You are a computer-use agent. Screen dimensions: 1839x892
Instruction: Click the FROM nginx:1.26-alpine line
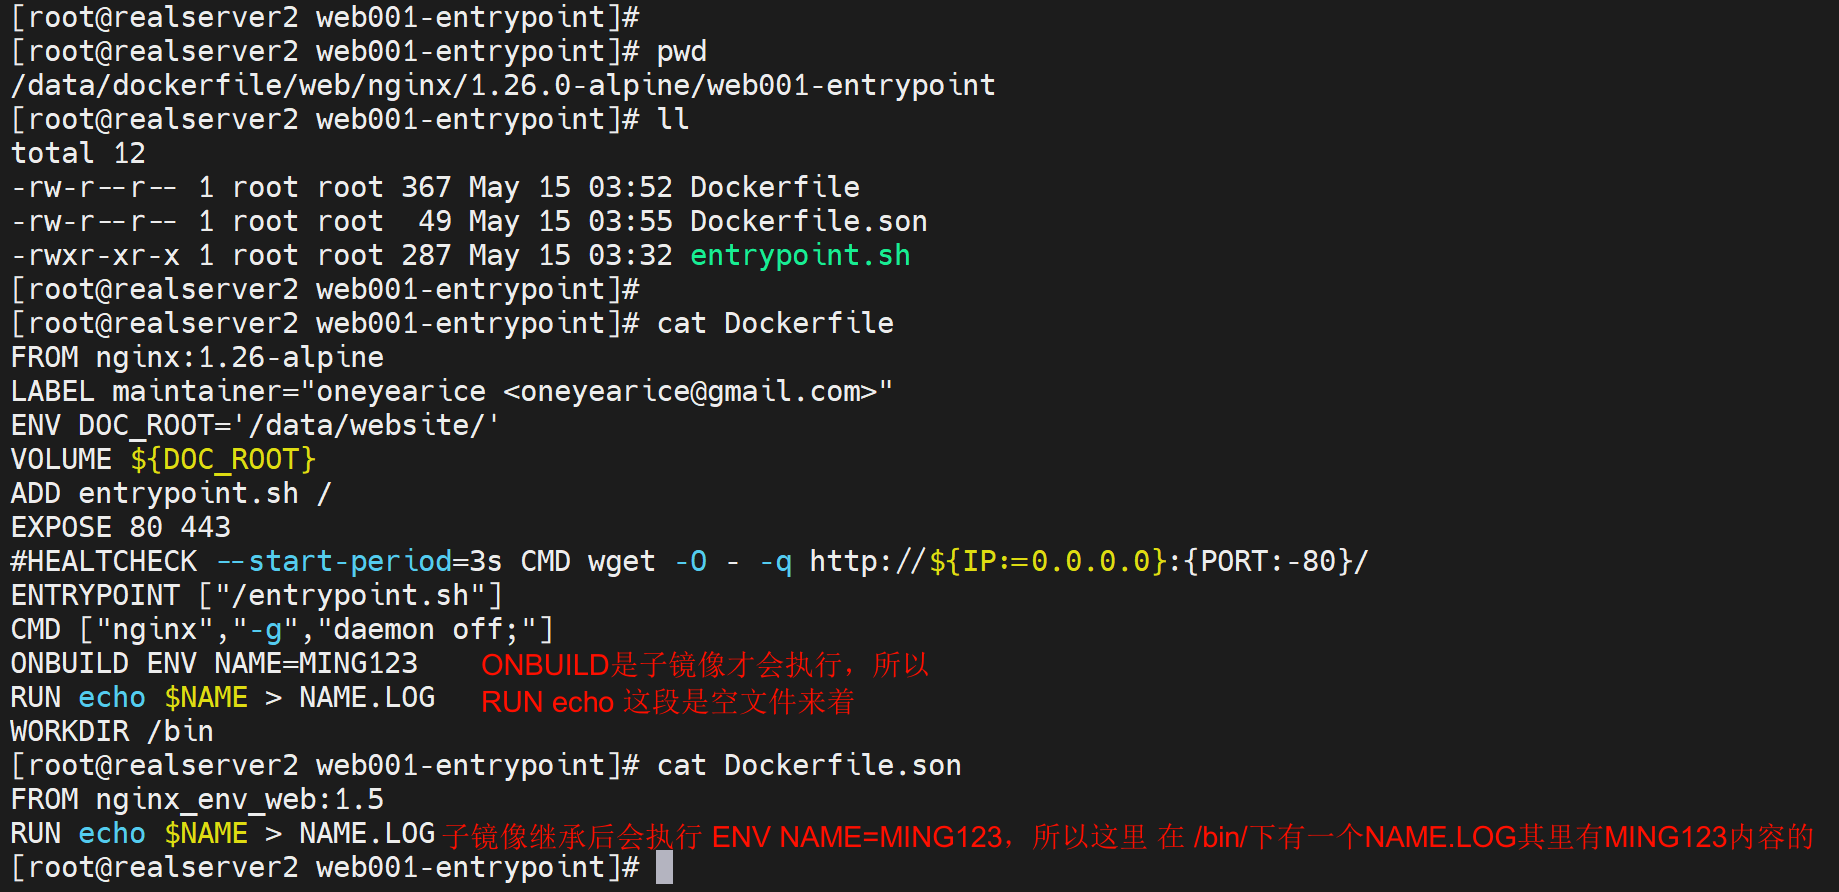point(197,357)
